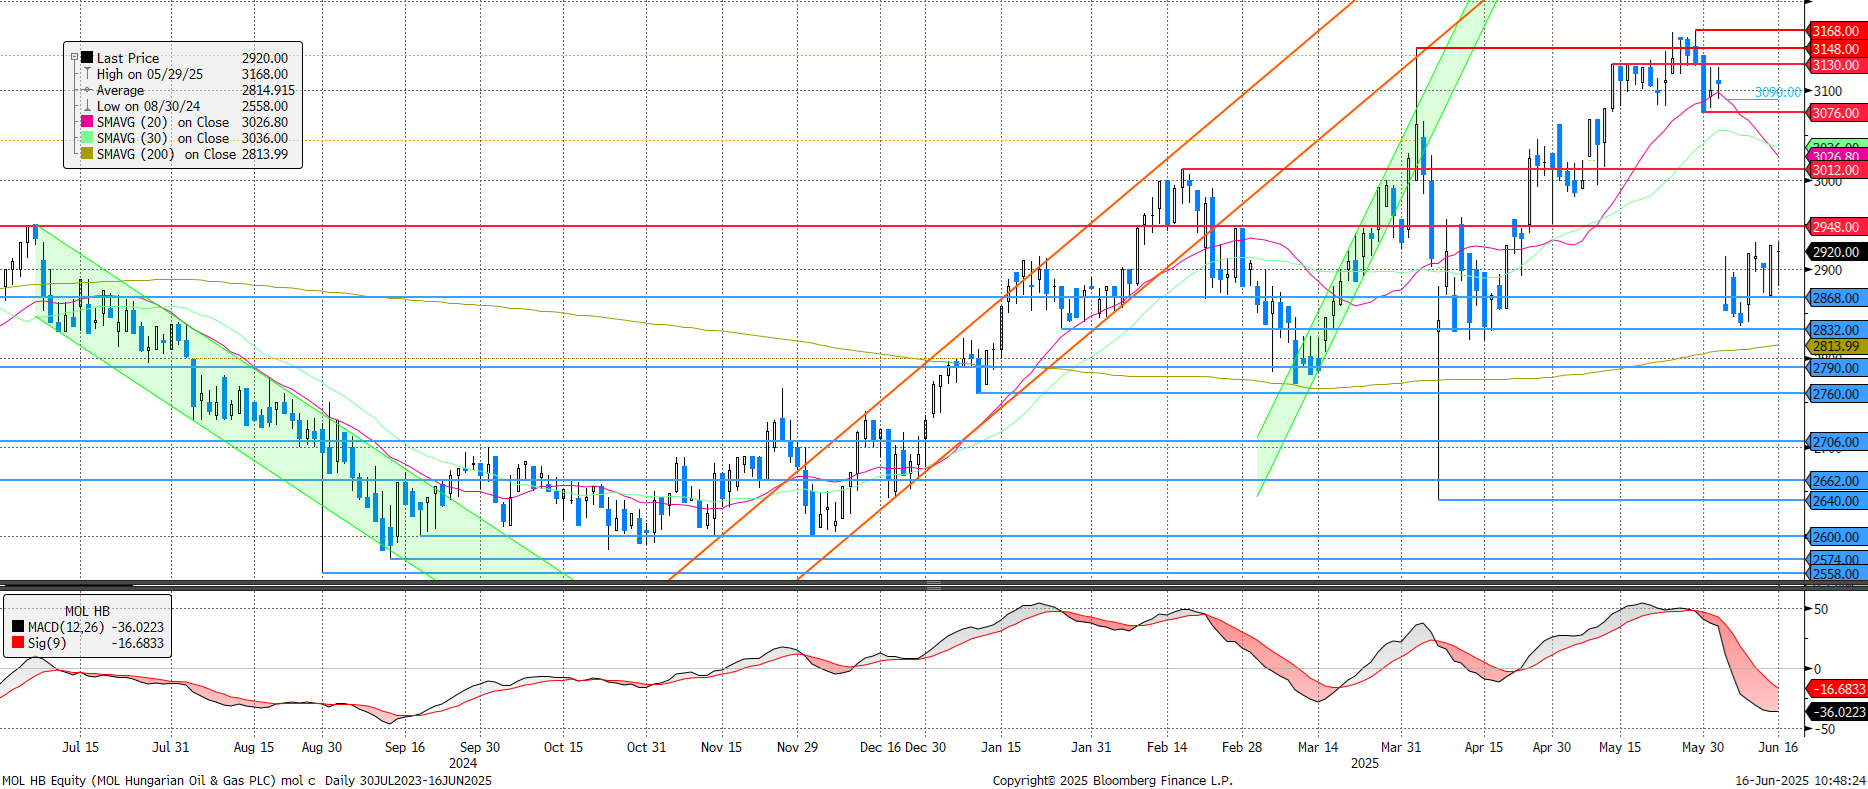Click the MACD axis '-50' scale label
The width and height of the screenshot is (1868, 789).
(x=1824, y=730)
